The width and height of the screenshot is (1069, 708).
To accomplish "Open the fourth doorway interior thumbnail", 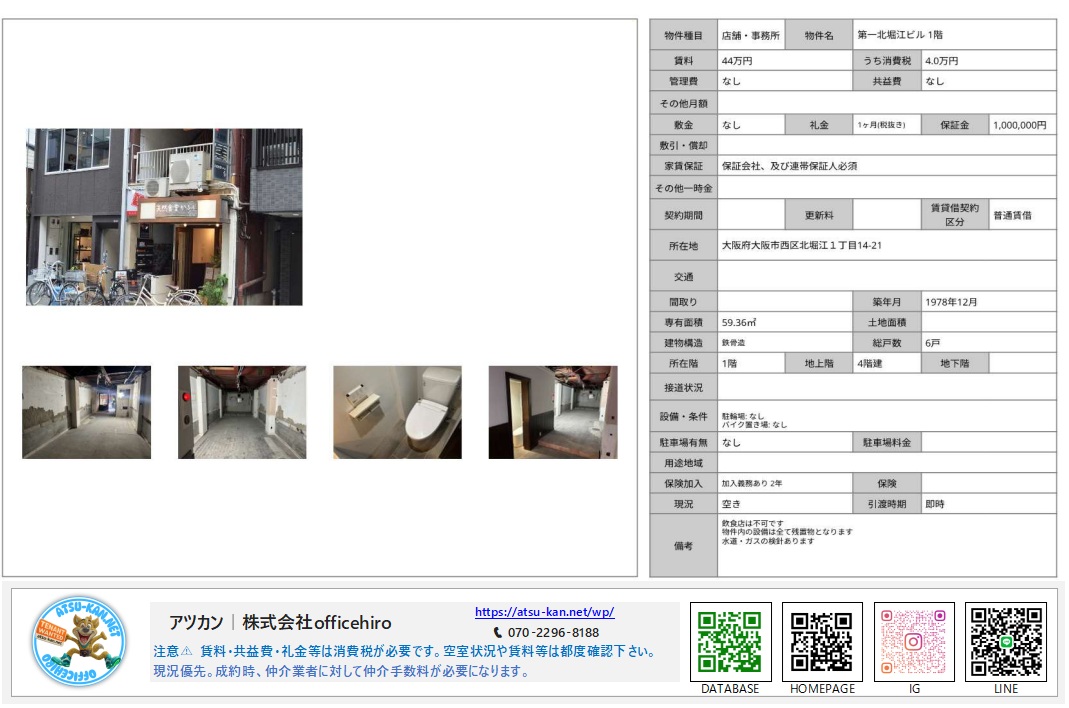I will [x=553, y=412].
